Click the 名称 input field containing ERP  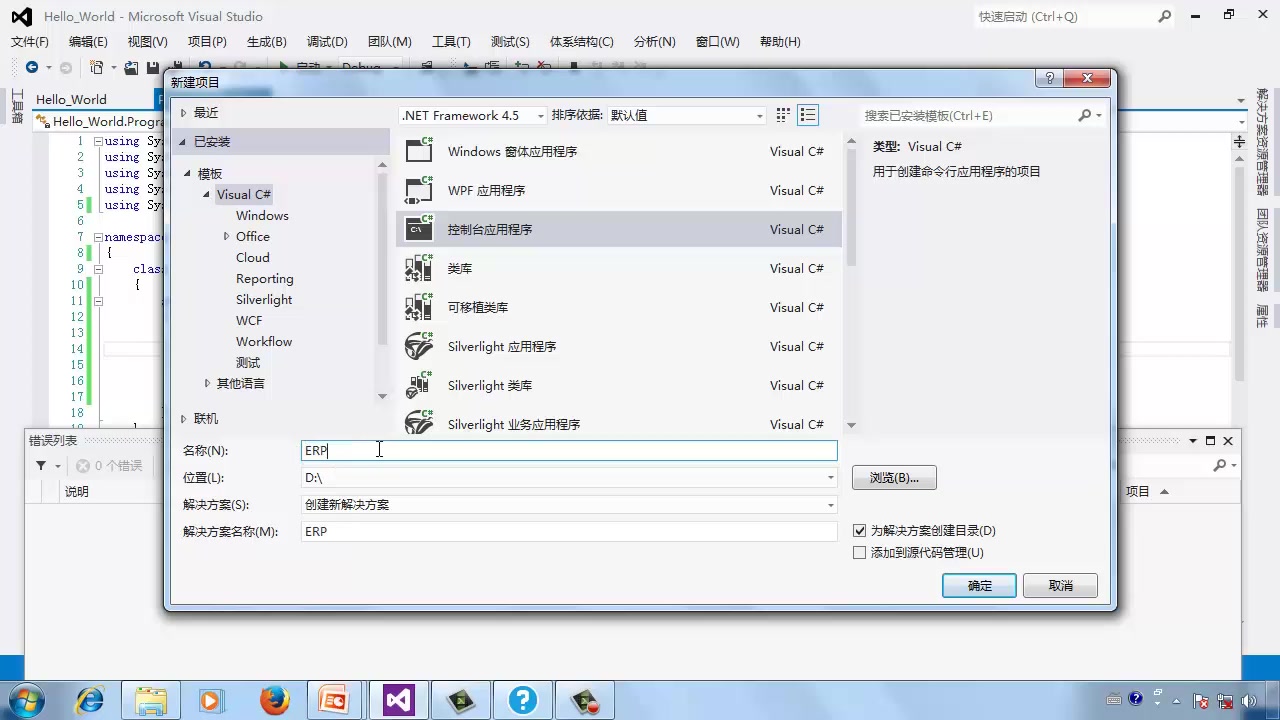click(569, 451)
